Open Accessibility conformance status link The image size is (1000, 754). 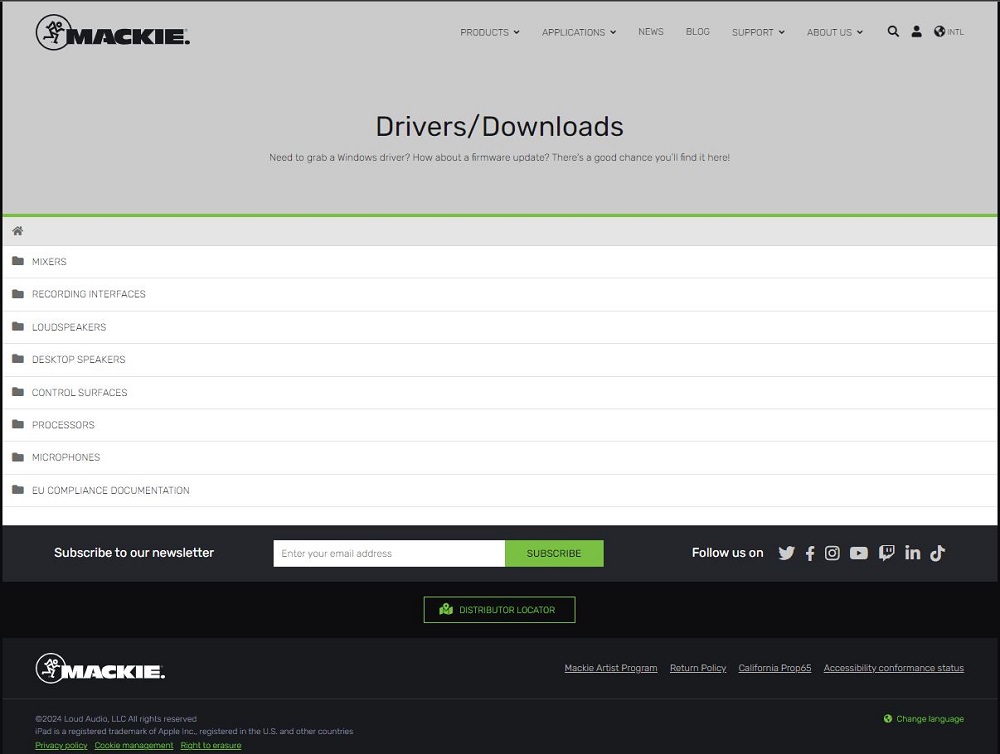pyautogui.click(x=893, y=668)
